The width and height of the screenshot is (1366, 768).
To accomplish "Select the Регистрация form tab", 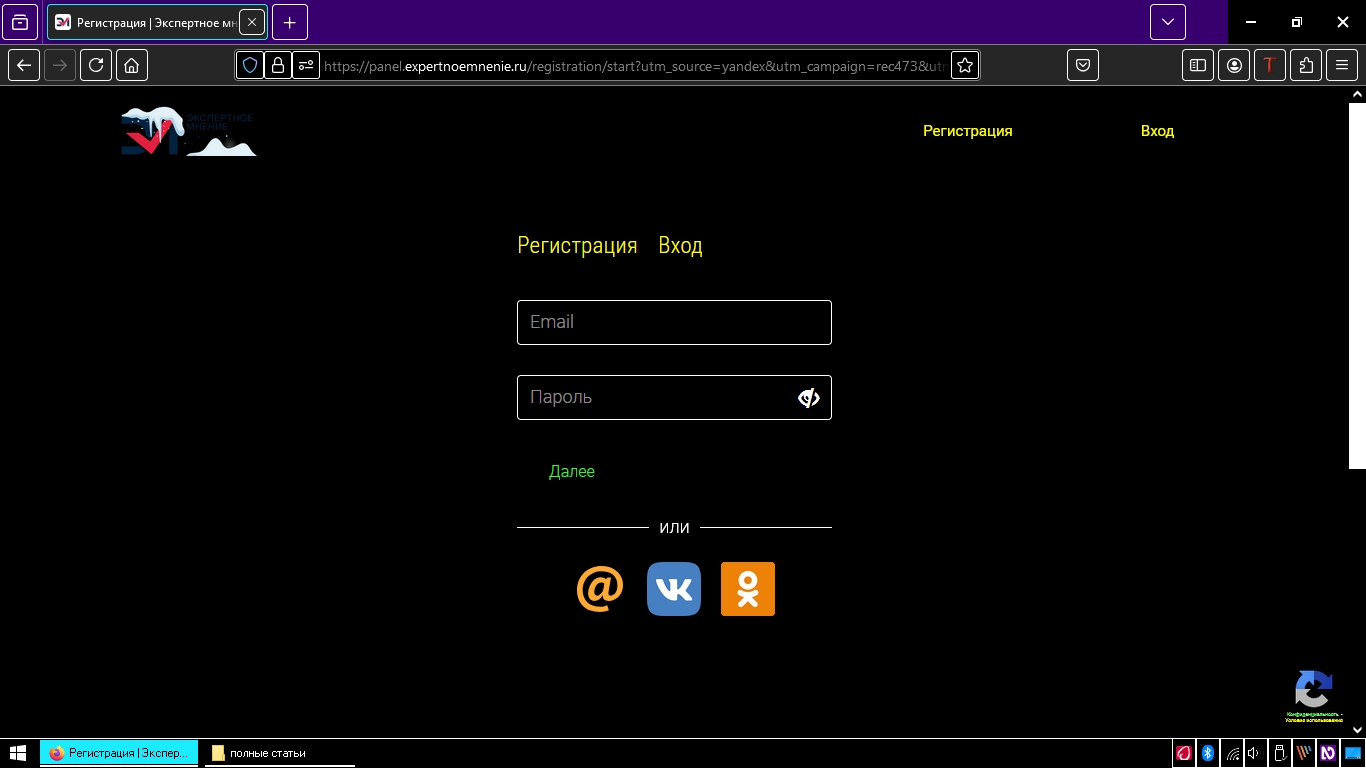I will click(x=577, y=246).
